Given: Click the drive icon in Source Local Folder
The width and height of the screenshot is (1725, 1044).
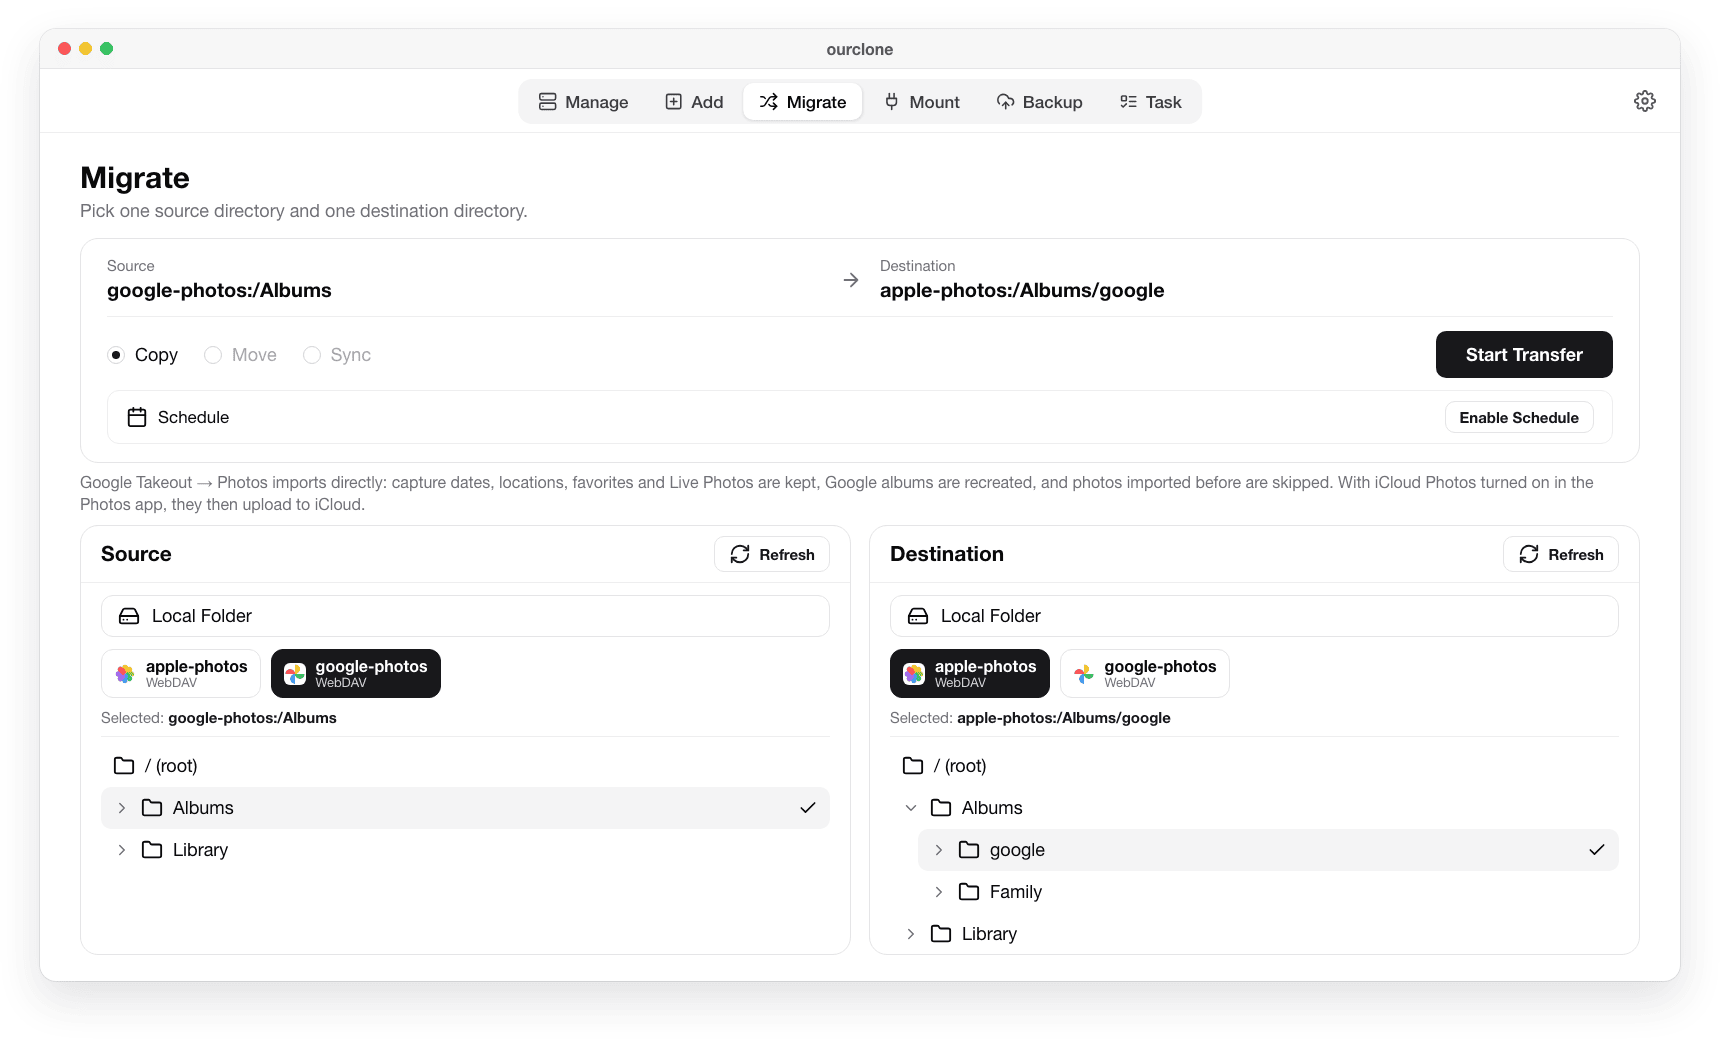Looking at the screenshot, I should [129, 616].
